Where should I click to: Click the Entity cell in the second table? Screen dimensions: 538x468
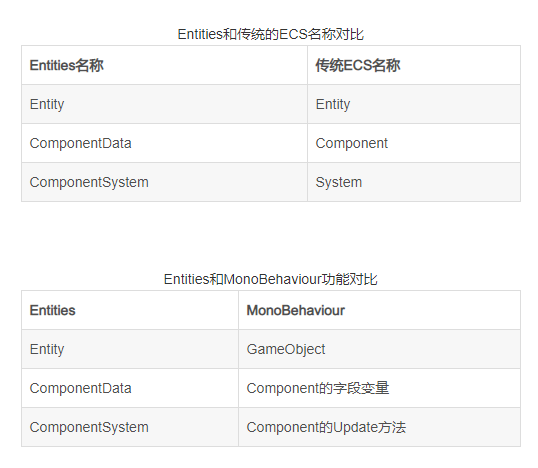(x=130, y=349)
